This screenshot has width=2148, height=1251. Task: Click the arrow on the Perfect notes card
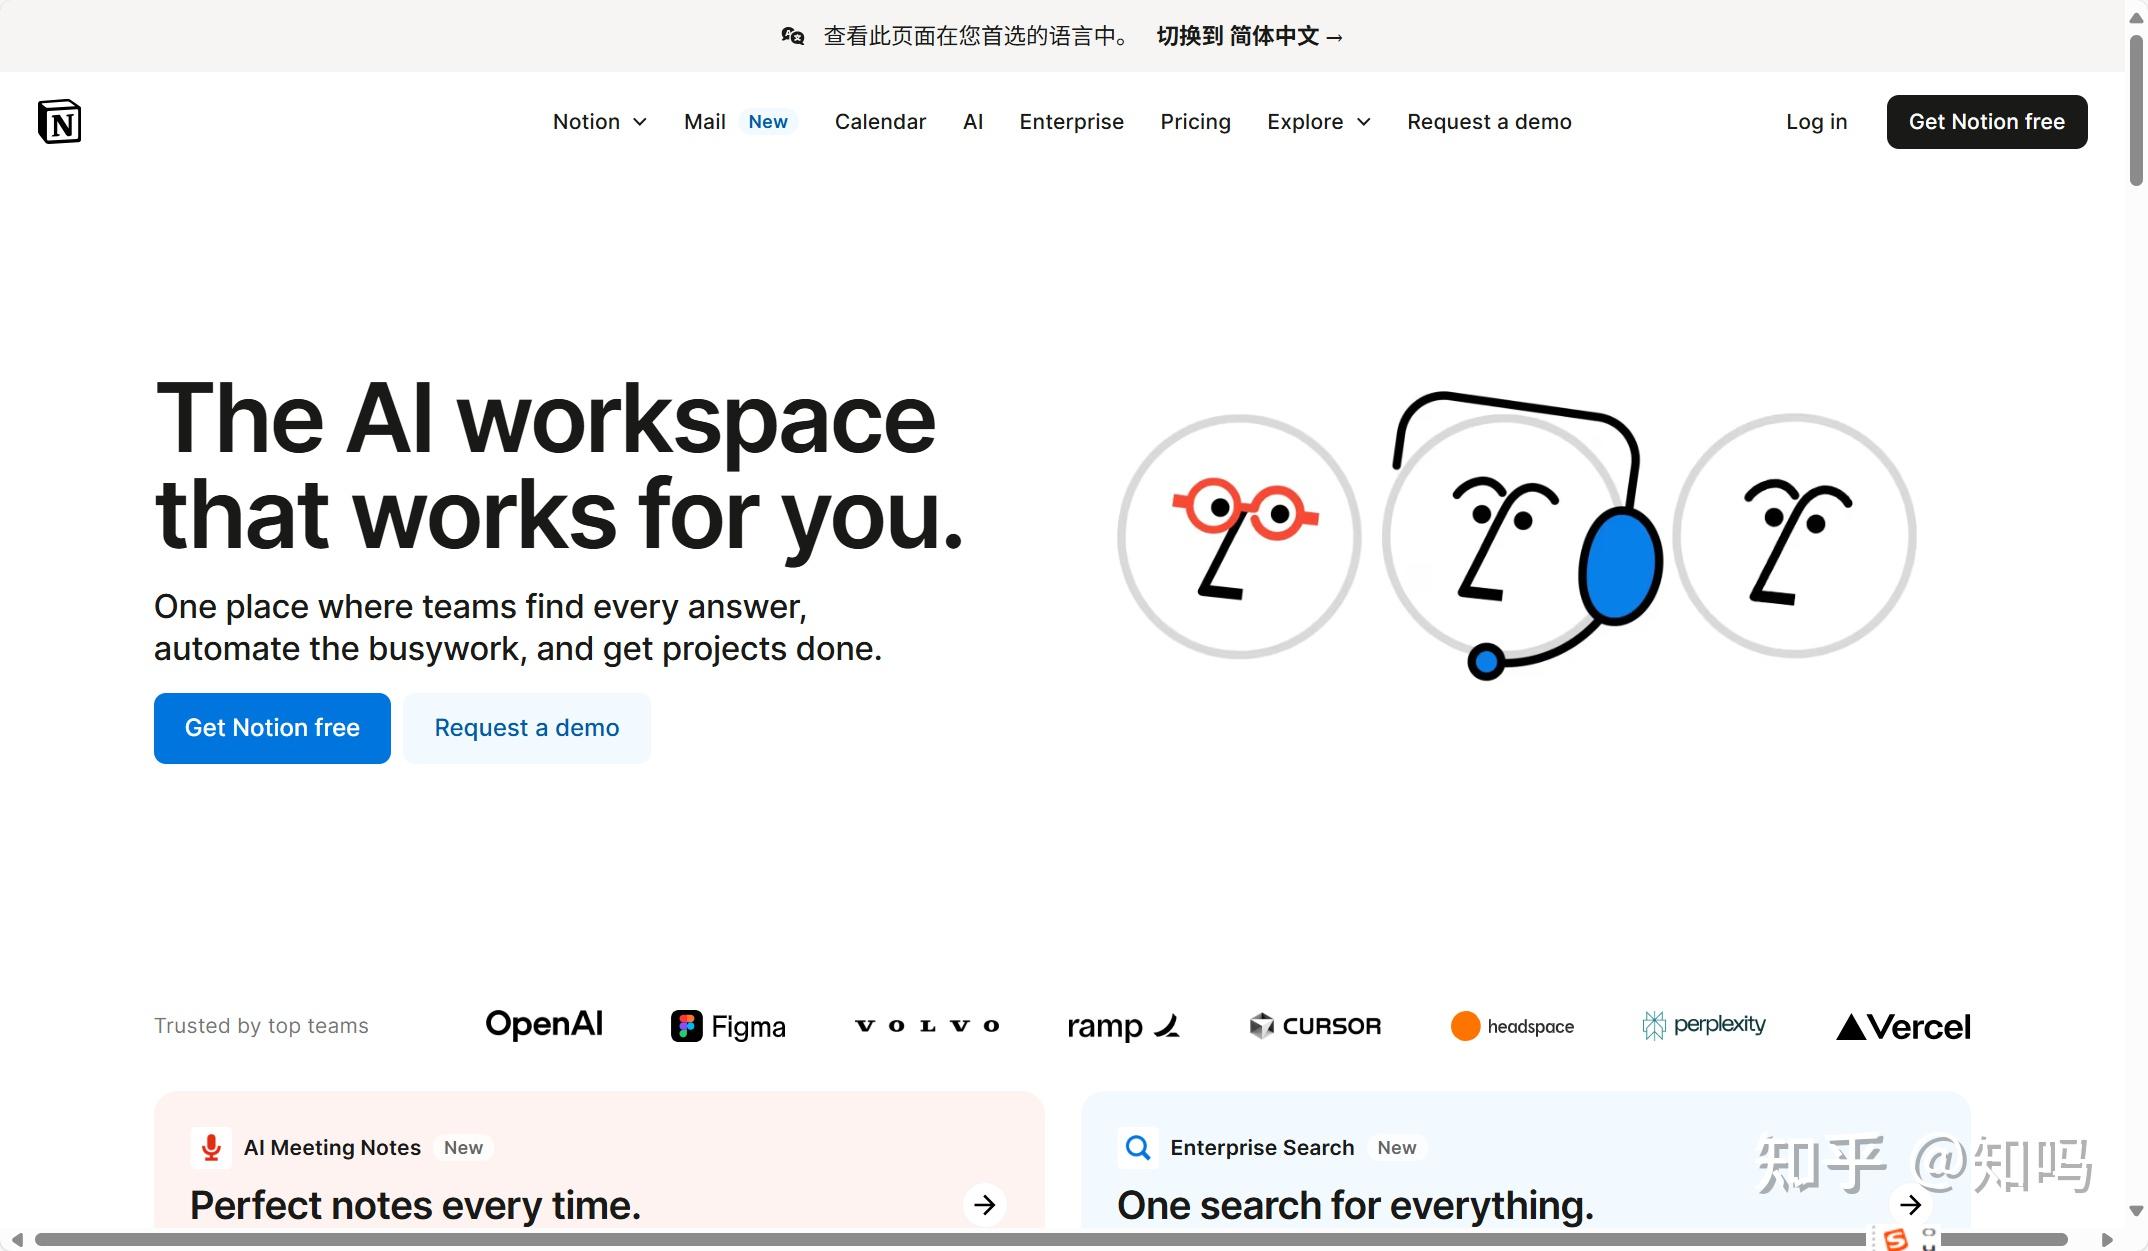coord(985,1205)
